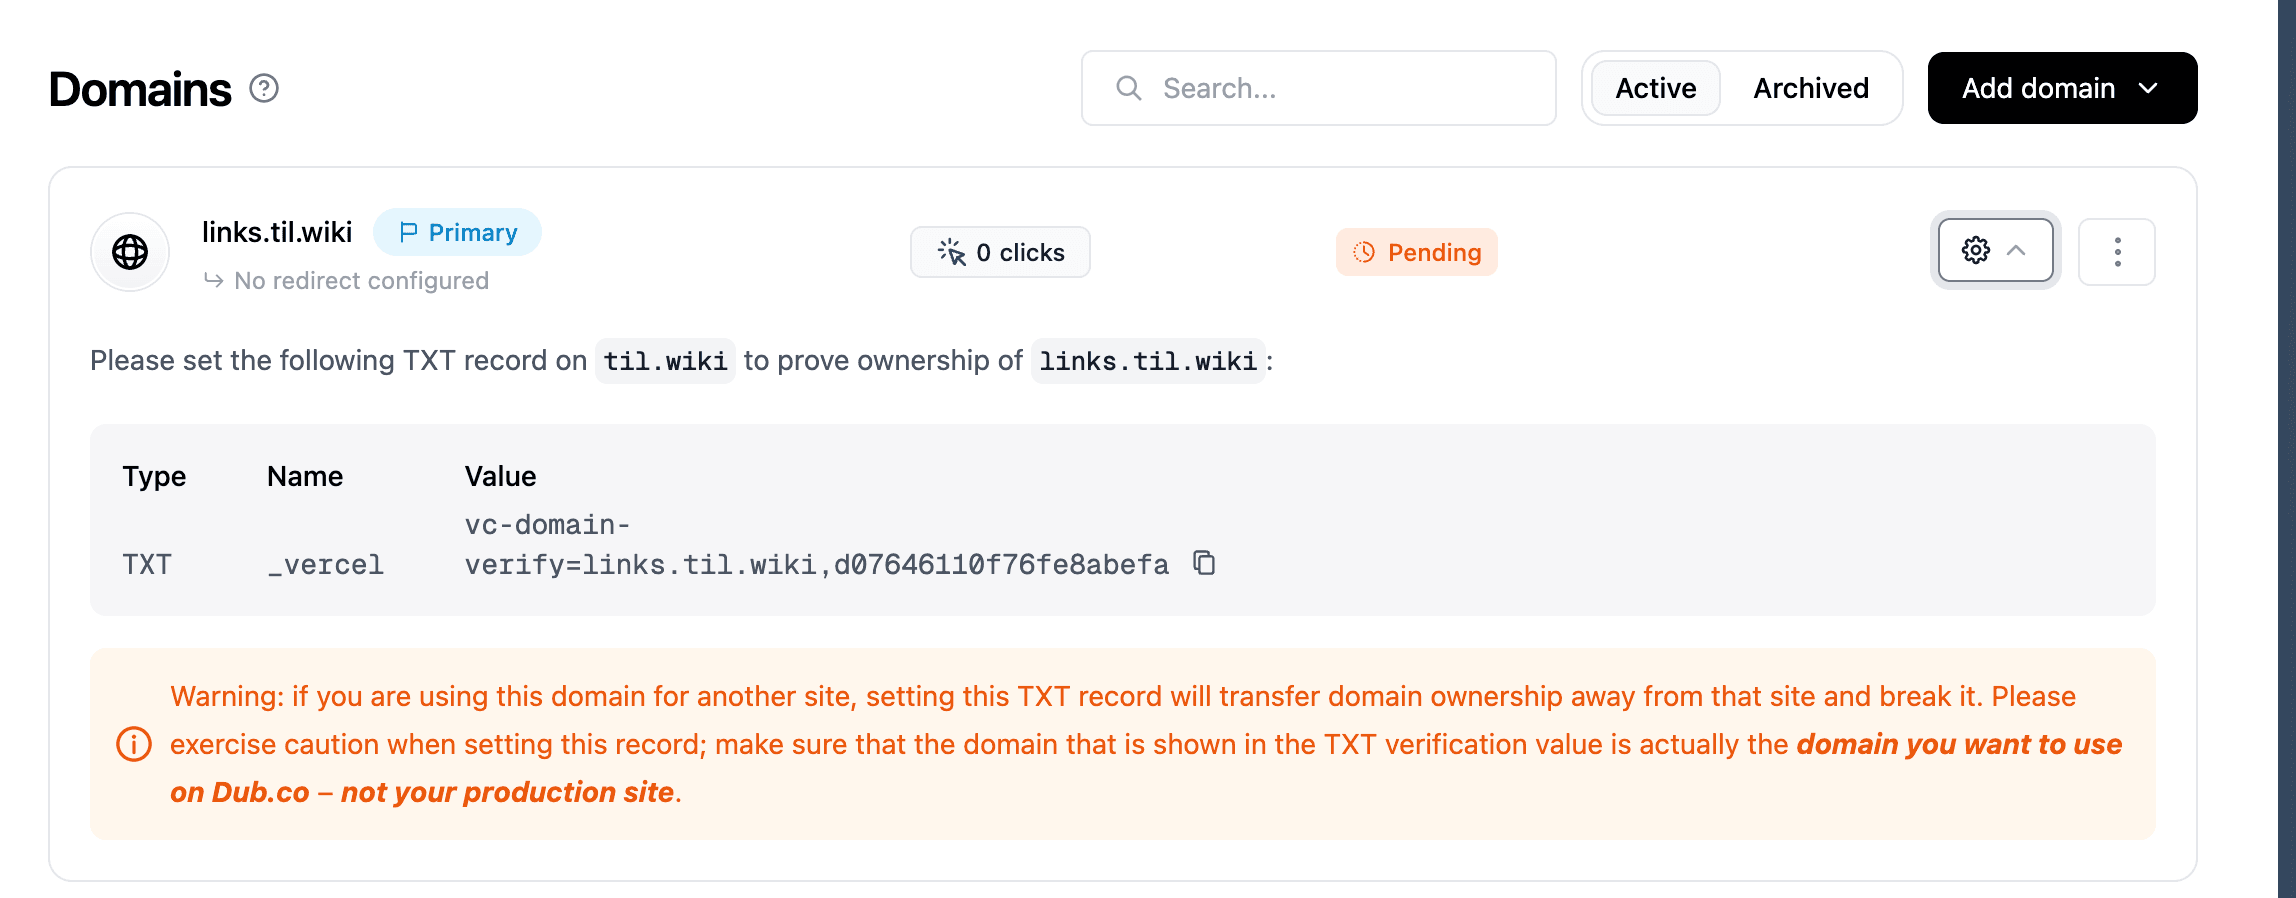The image size is (2296, 898).
Task: Open the three-dot domain options menu
Action: (2117, 252)
